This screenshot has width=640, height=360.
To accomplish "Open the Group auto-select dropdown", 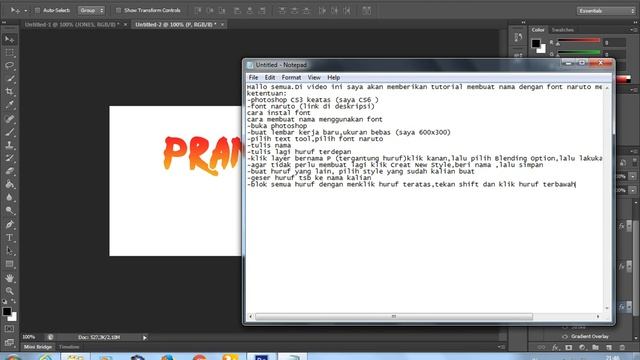I will pos(91,10).
